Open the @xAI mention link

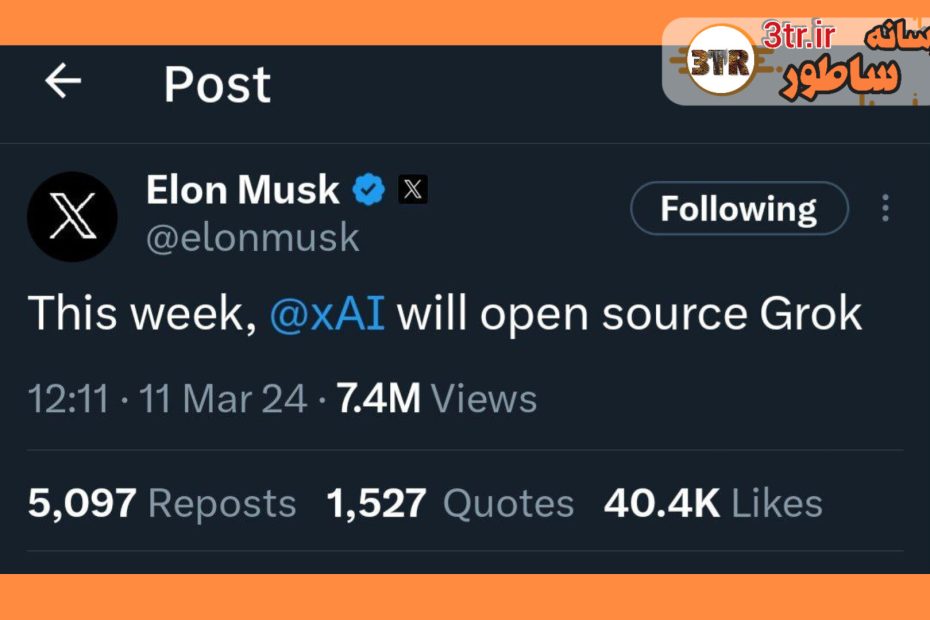pos(327,314)
